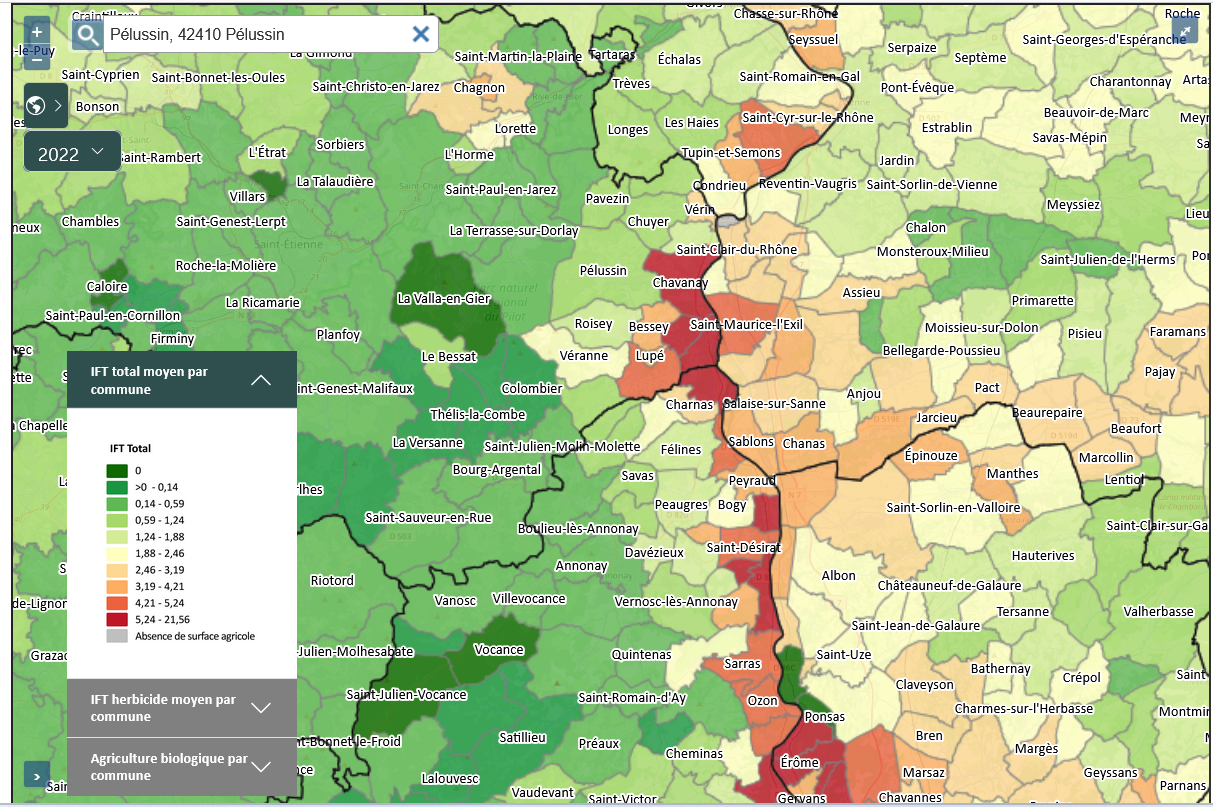
Task: Clear the Pélussin search with the X
Action: click(x=421, y=34)
